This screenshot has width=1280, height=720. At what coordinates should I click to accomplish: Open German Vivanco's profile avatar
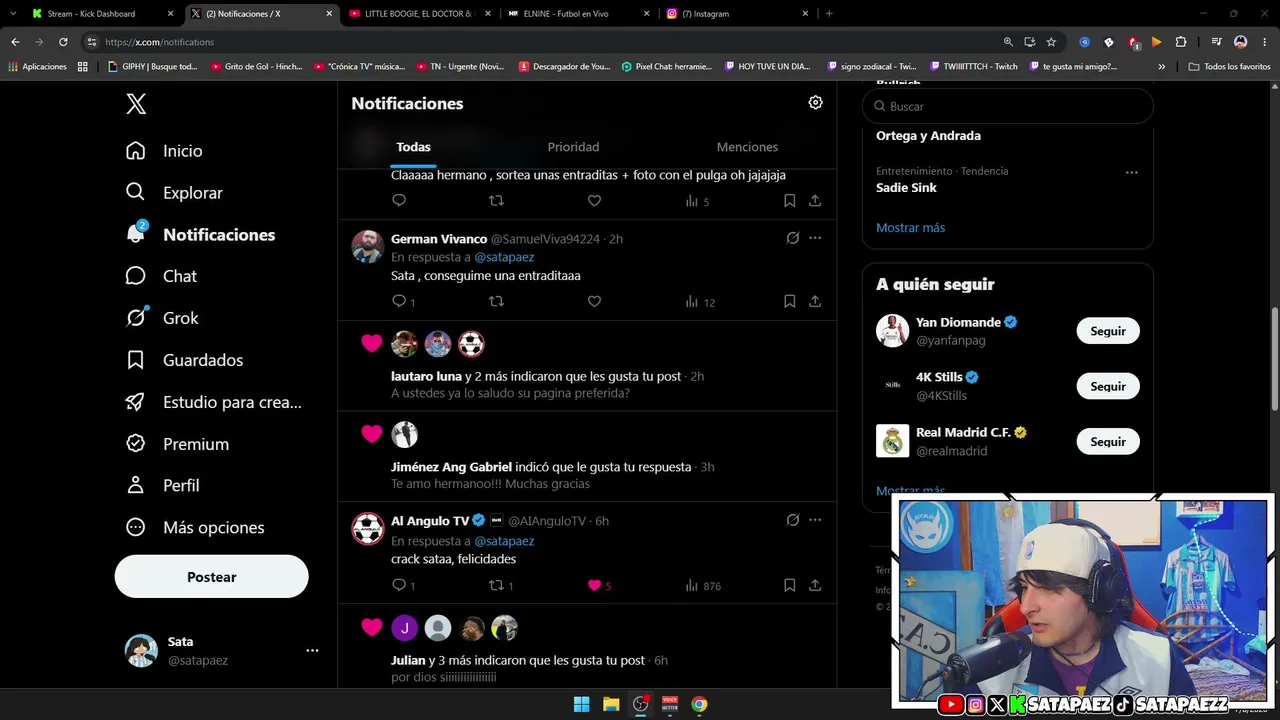point(368,246)
